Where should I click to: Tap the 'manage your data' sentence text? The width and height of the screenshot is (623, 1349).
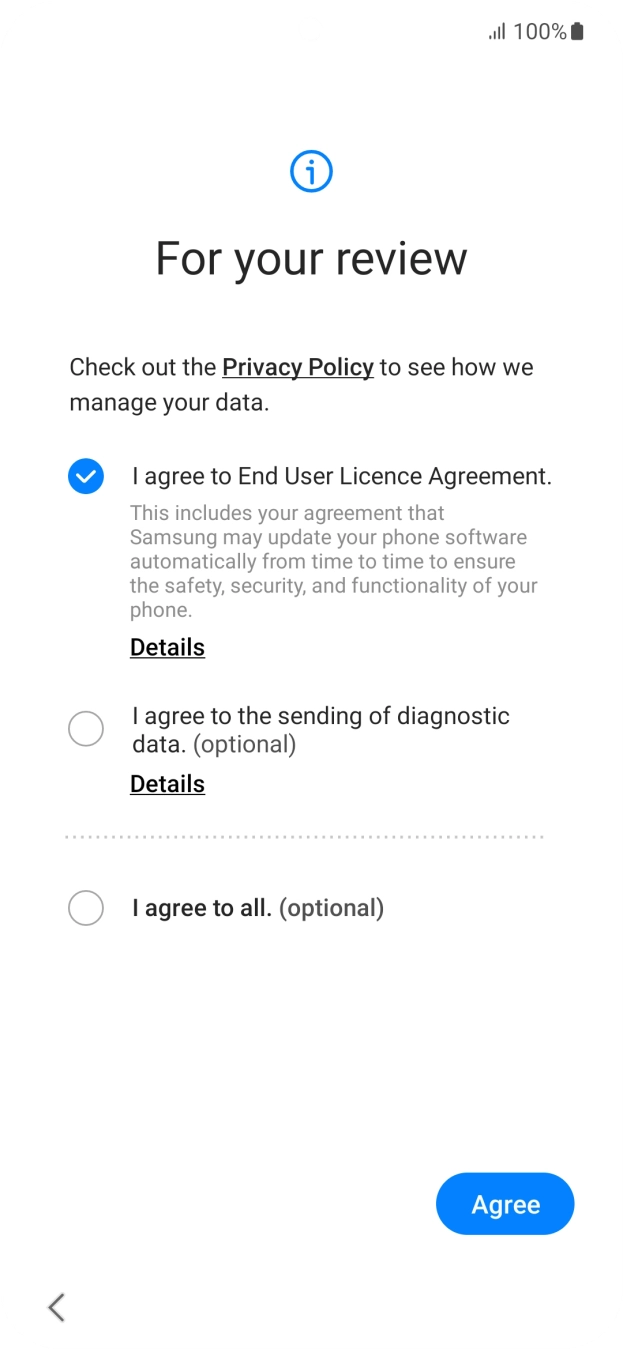pyautogui.click(x=169, y=404)
